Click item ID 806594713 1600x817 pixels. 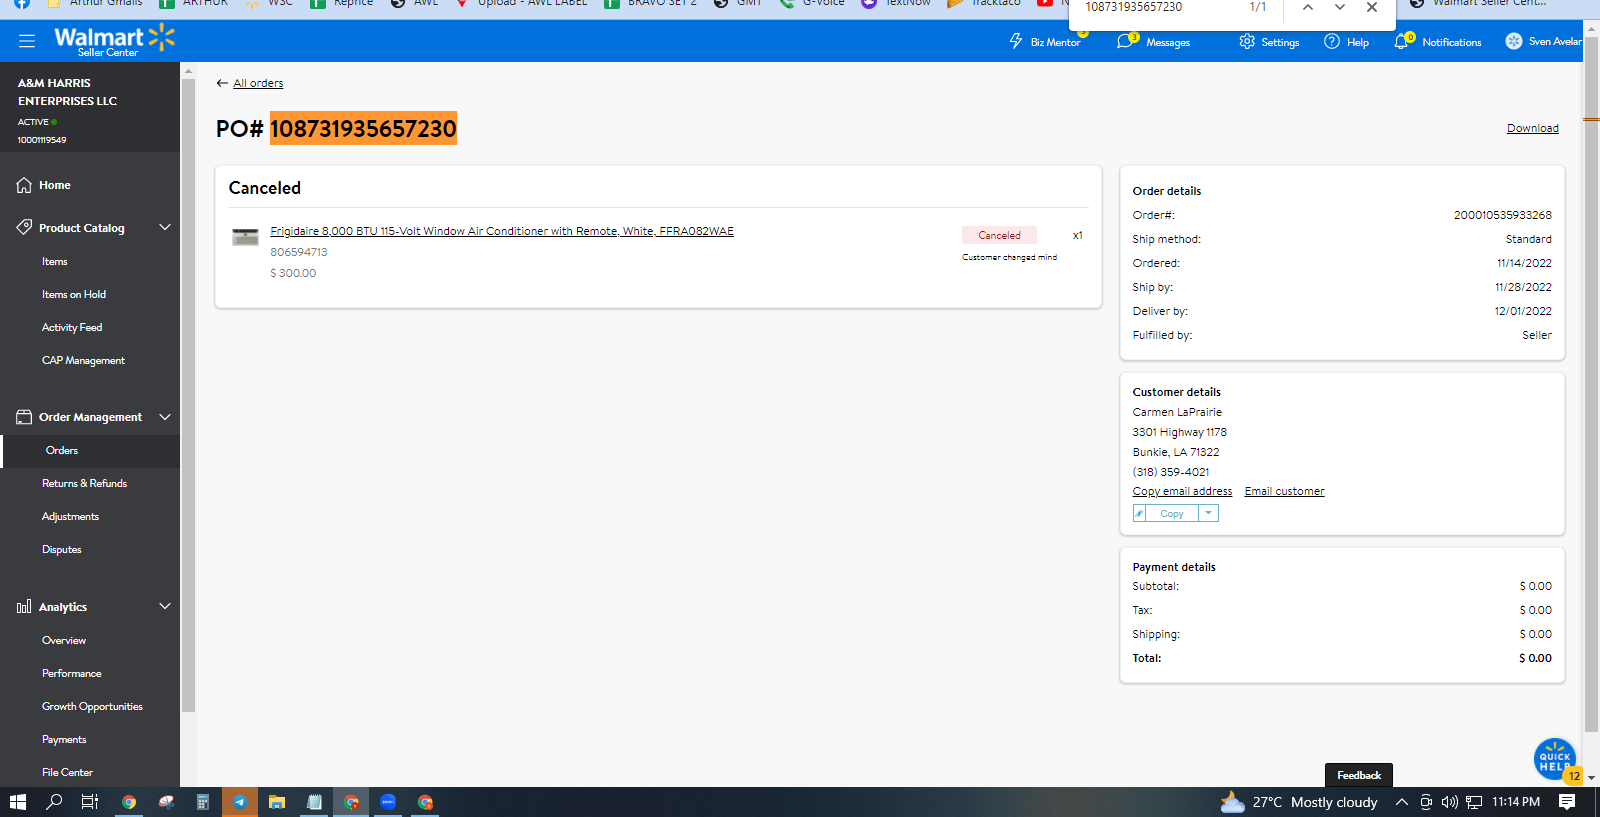click(299, 252)
